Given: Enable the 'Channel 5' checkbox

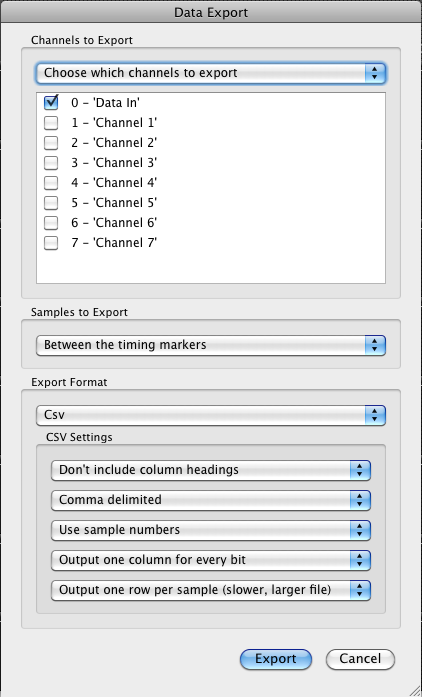Looking at the screenshot, I should pyautogui.click(x=51, y=203).
